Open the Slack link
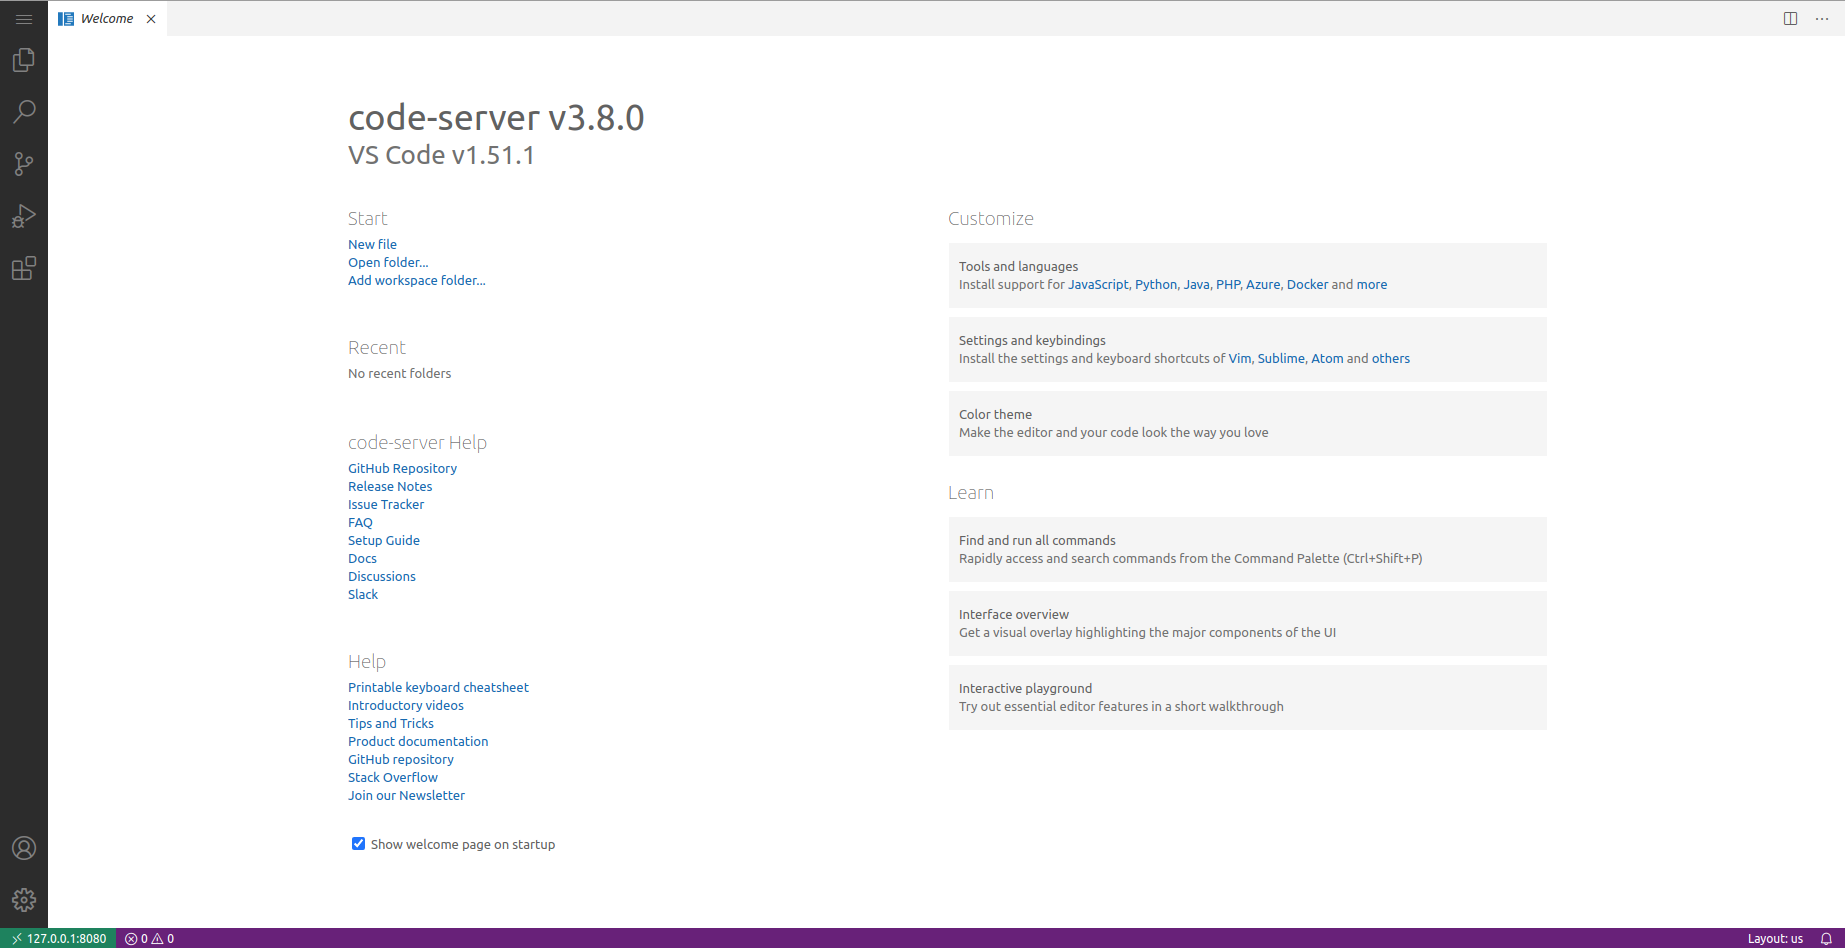 tap(363, 594)
